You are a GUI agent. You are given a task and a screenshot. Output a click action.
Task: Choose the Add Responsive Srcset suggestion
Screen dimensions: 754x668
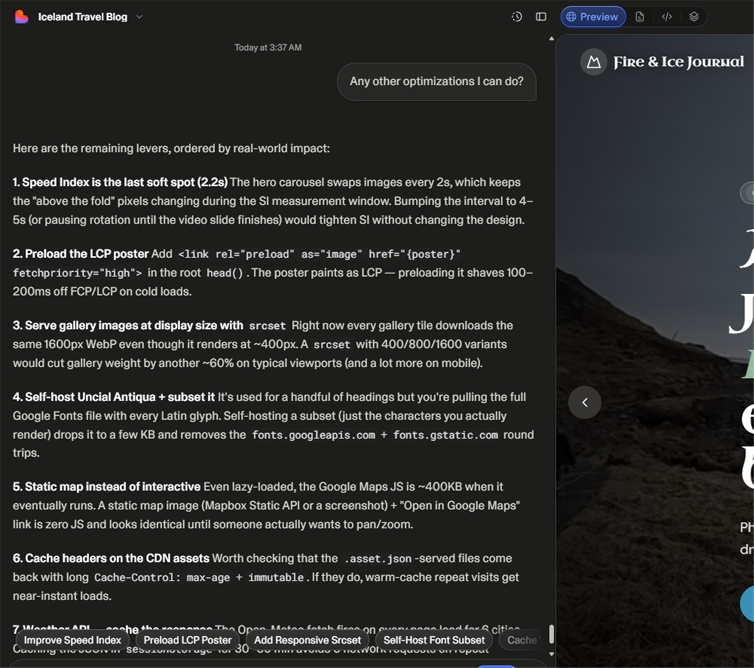[x=307, y=640]
